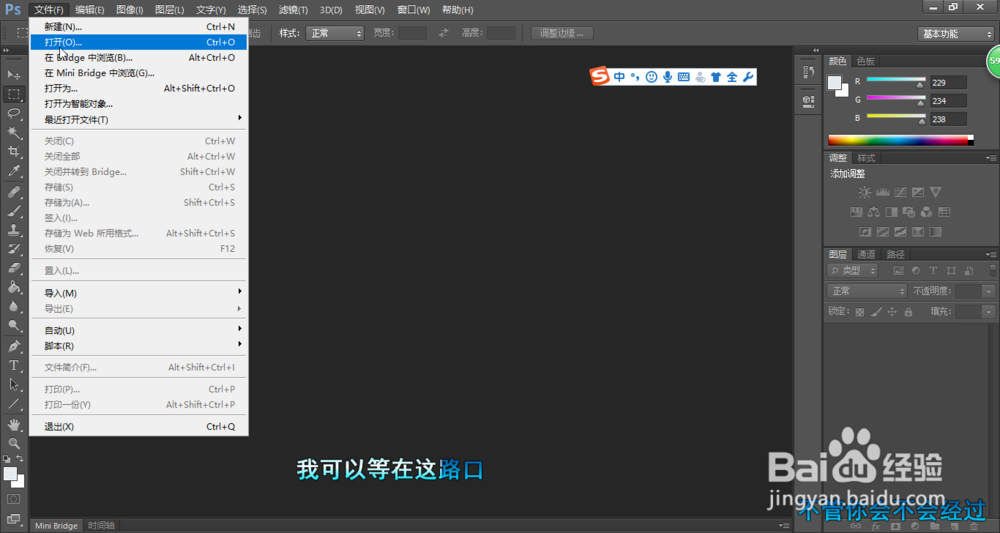Open the History panel icon
The image size is (1000, 533).
pos(808,72)
